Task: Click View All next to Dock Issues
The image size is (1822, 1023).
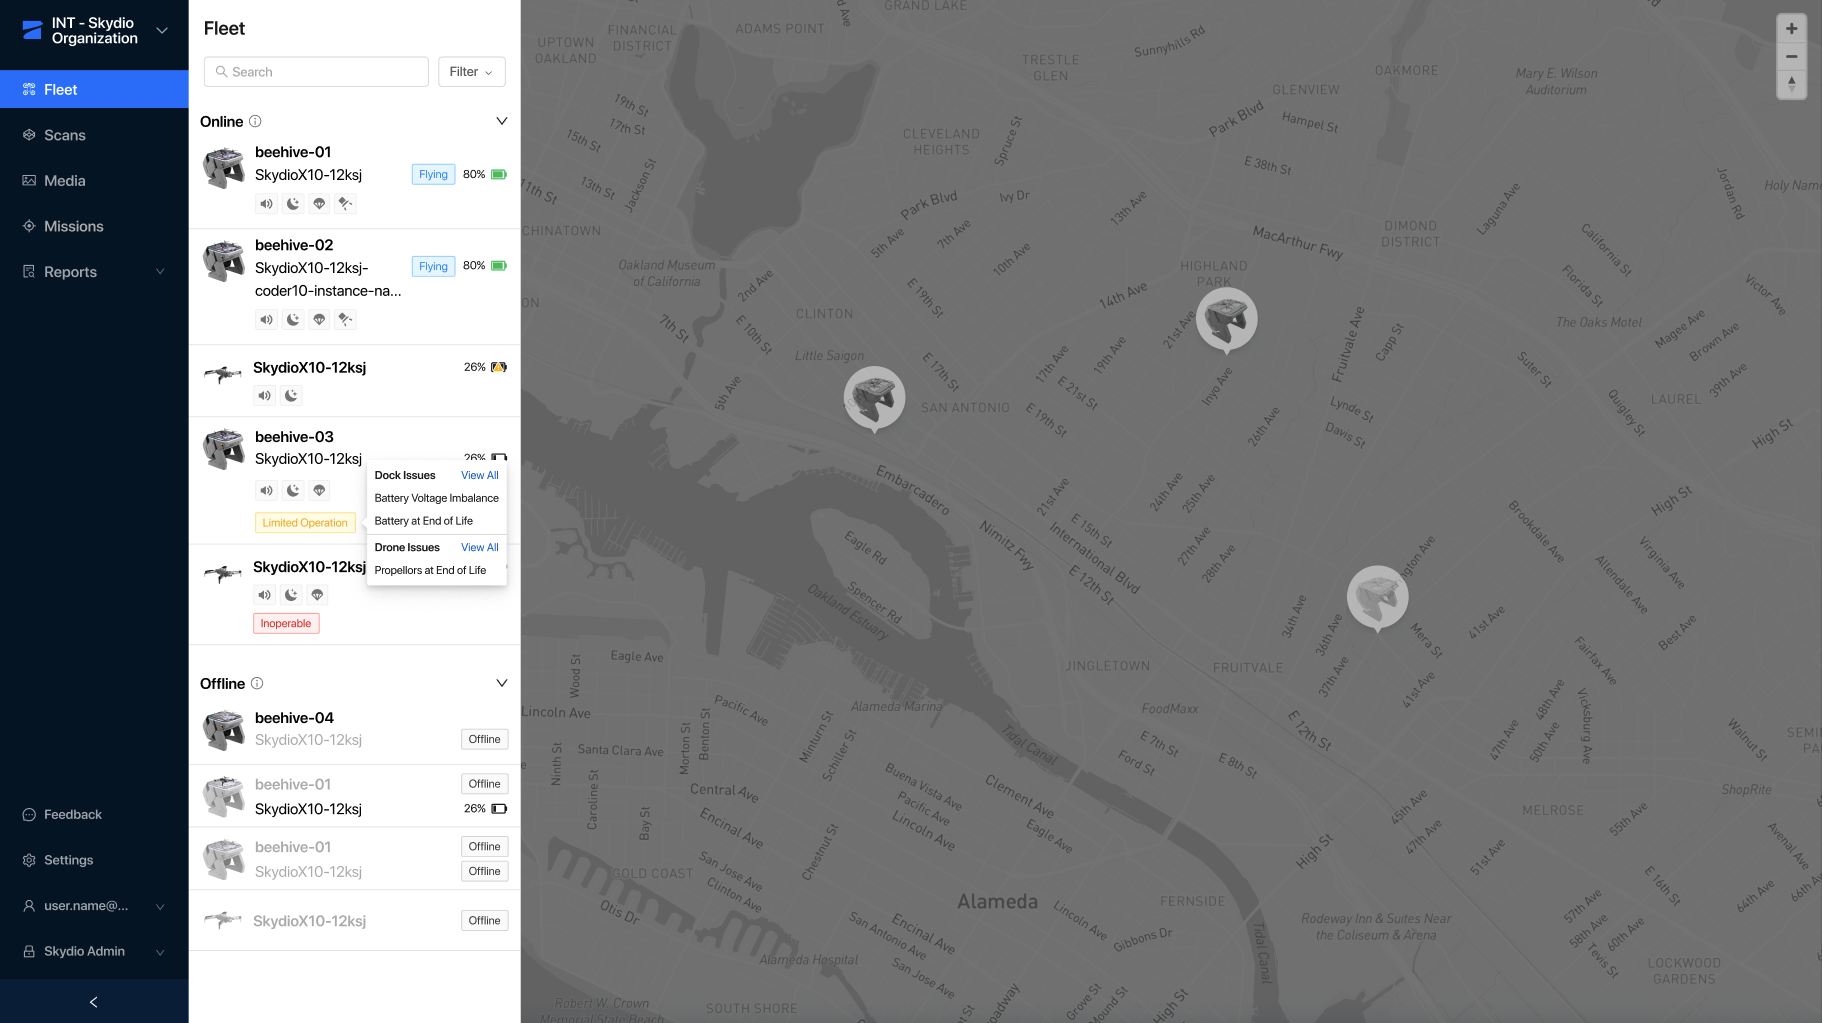Action: point(479,476)
